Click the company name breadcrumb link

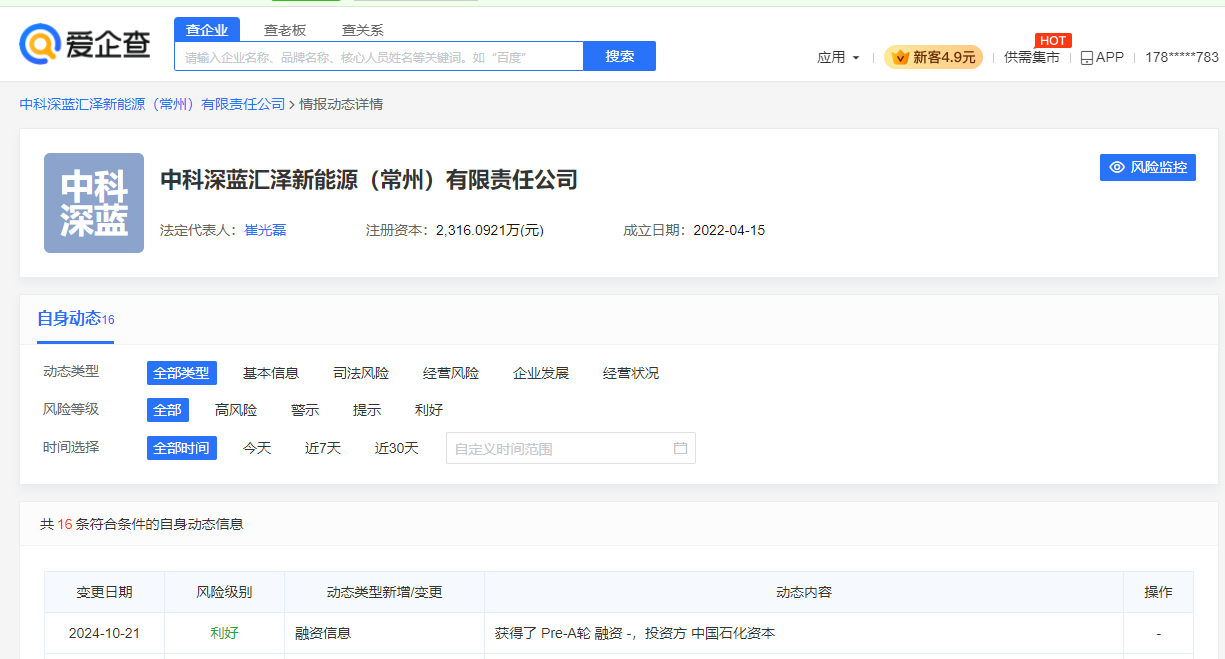(x=152, y=104)
